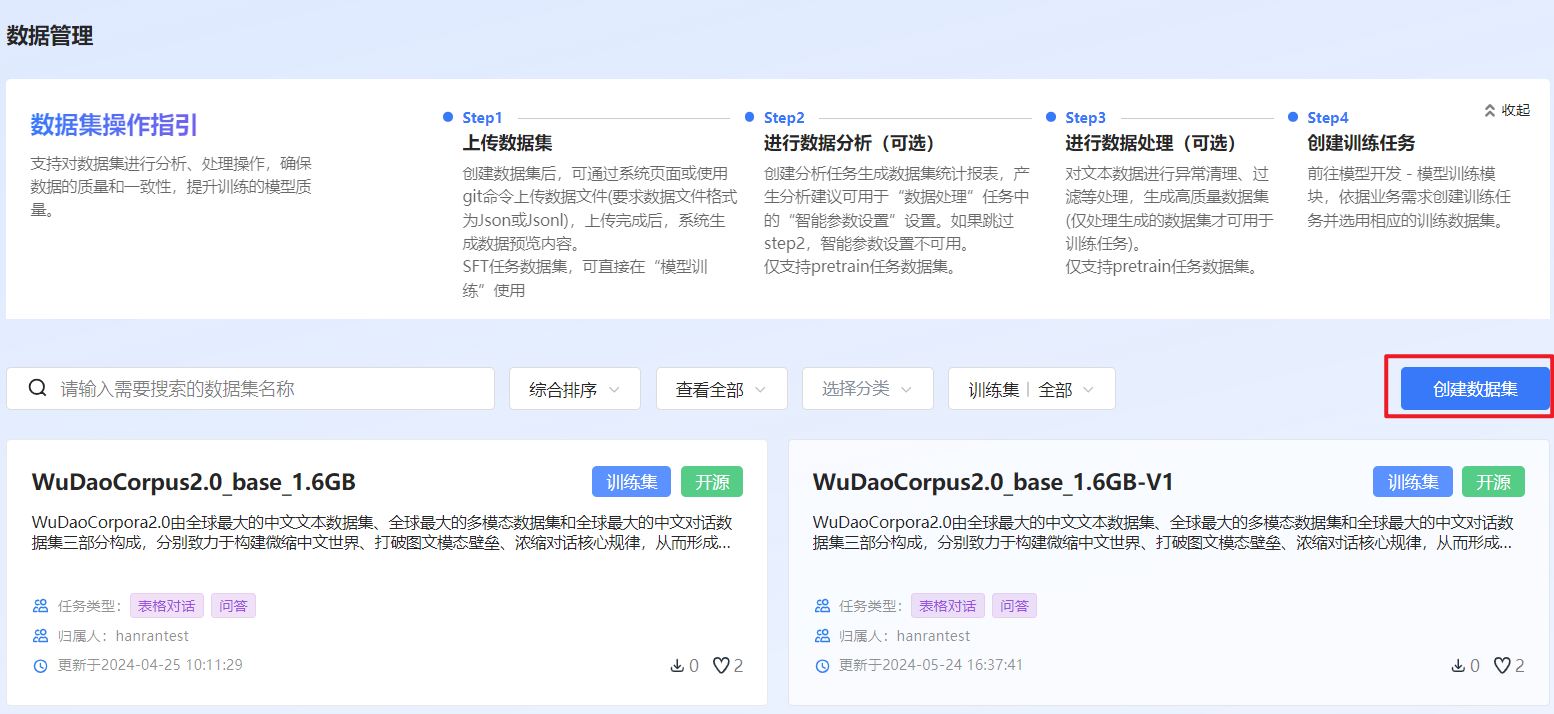Select Step4 创建训练任务 heading
1554x714 pixels.
pos(1361,143)
